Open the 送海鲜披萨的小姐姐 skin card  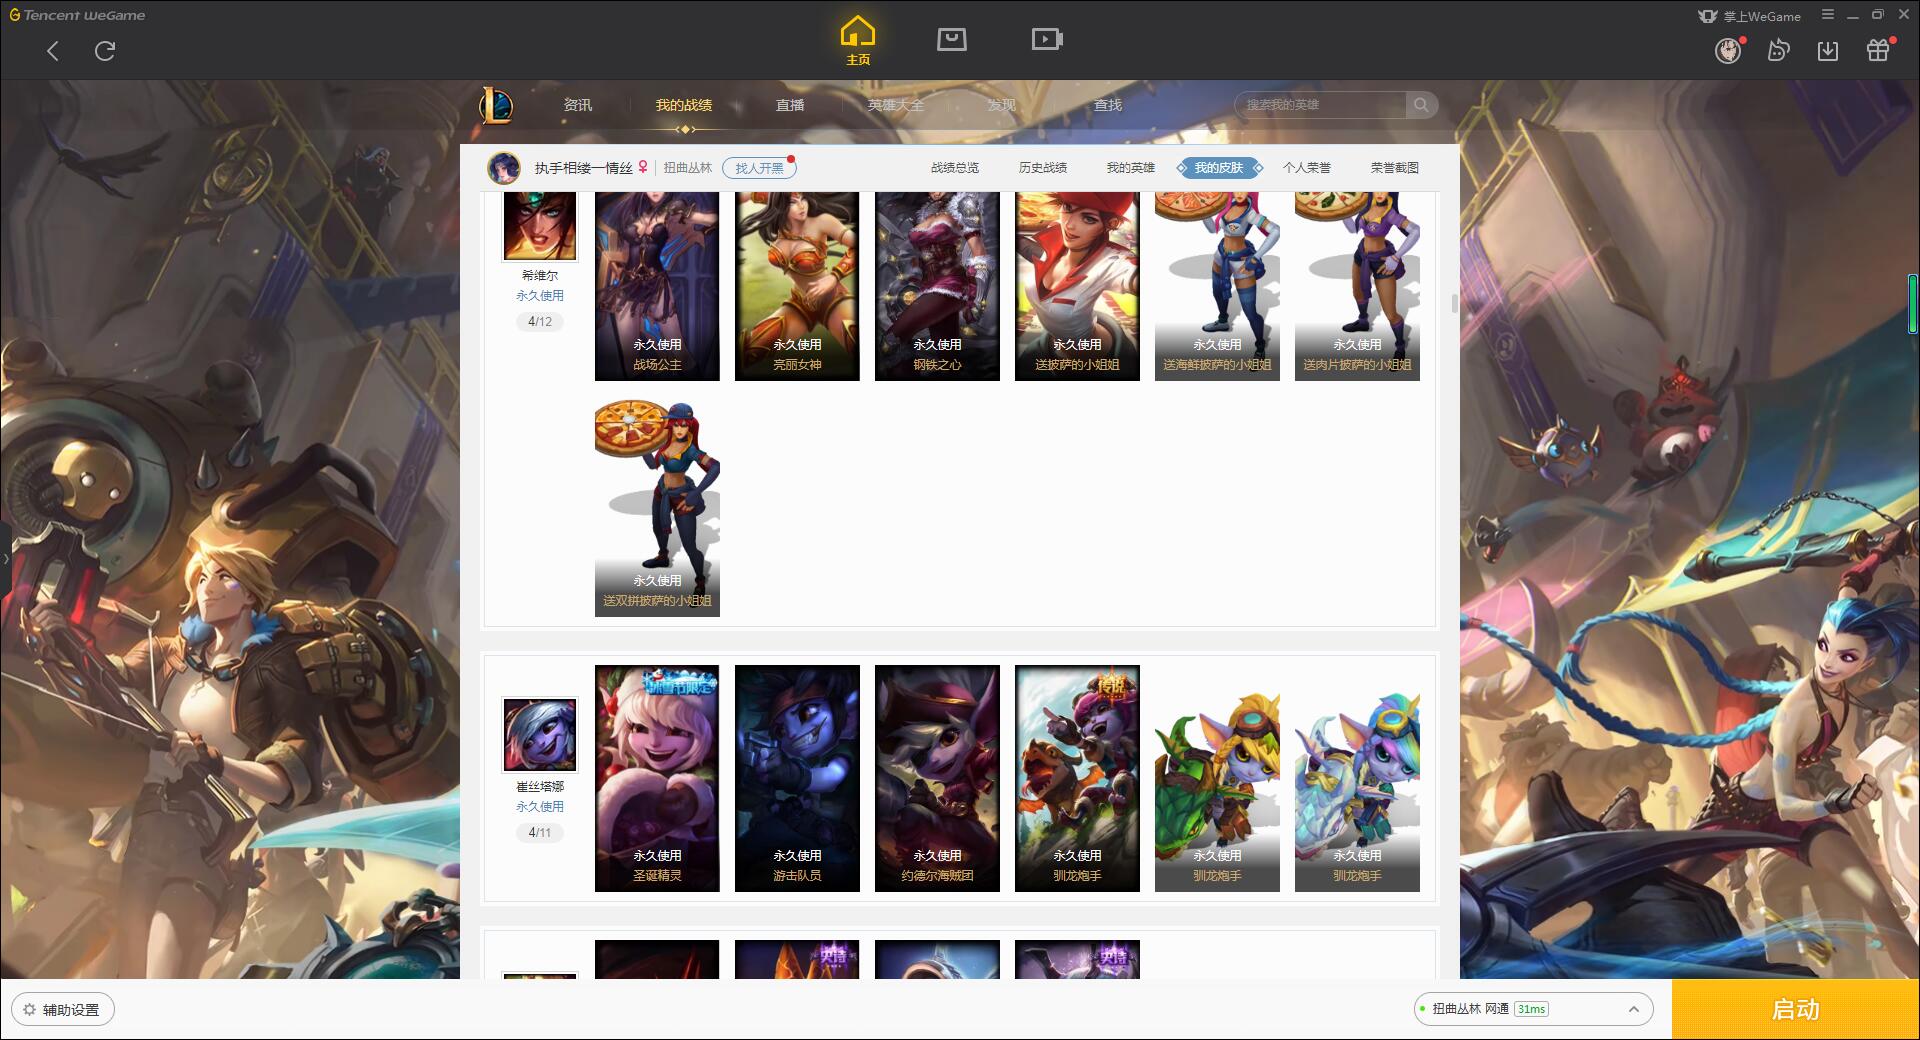(x=1217, y=286)
